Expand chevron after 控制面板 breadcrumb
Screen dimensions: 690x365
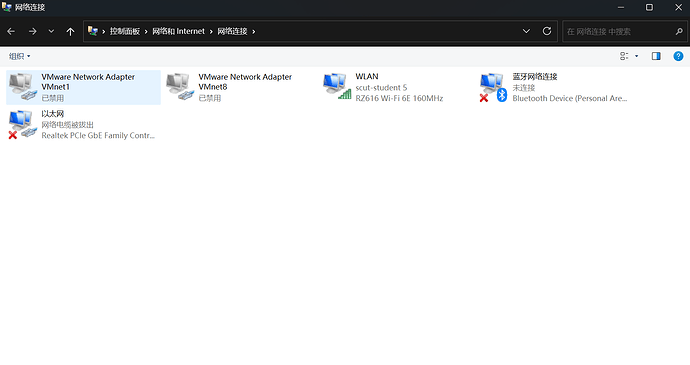[146, 32]
